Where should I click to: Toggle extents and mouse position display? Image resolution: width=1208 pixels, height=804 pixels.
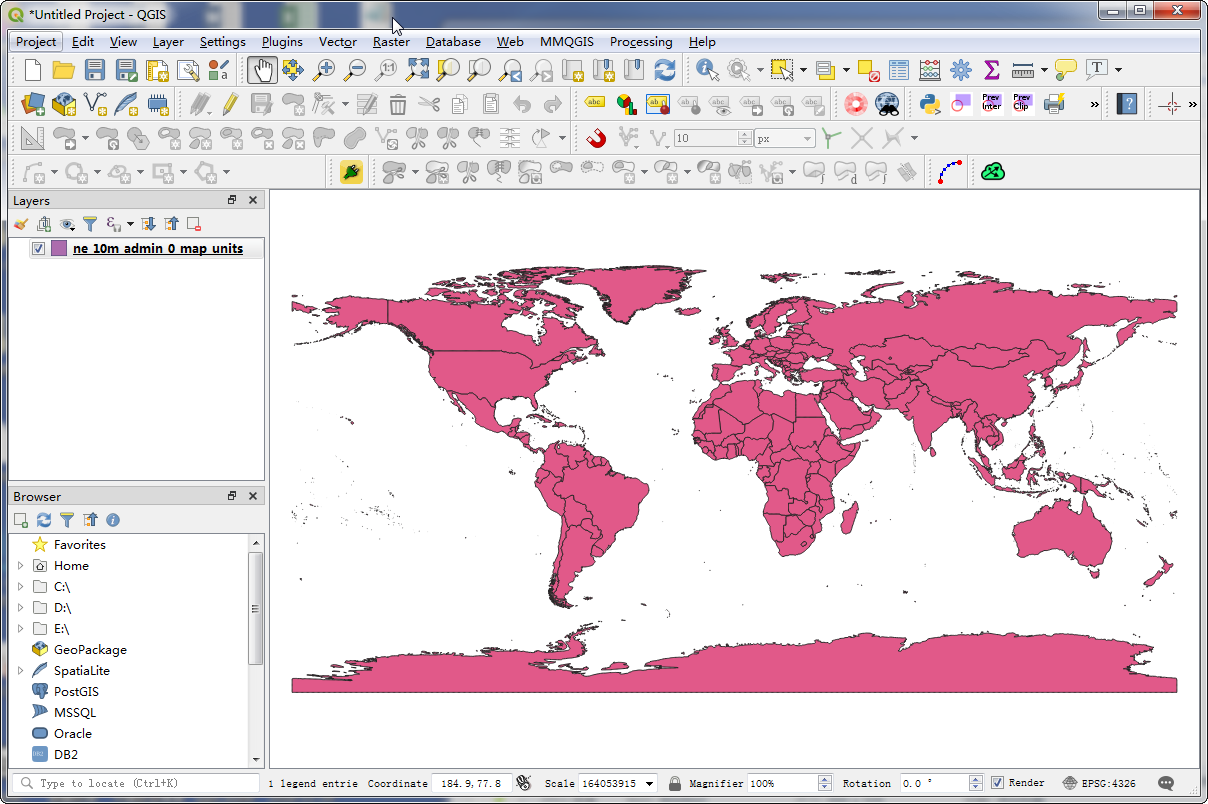click(x=523, y=783)
